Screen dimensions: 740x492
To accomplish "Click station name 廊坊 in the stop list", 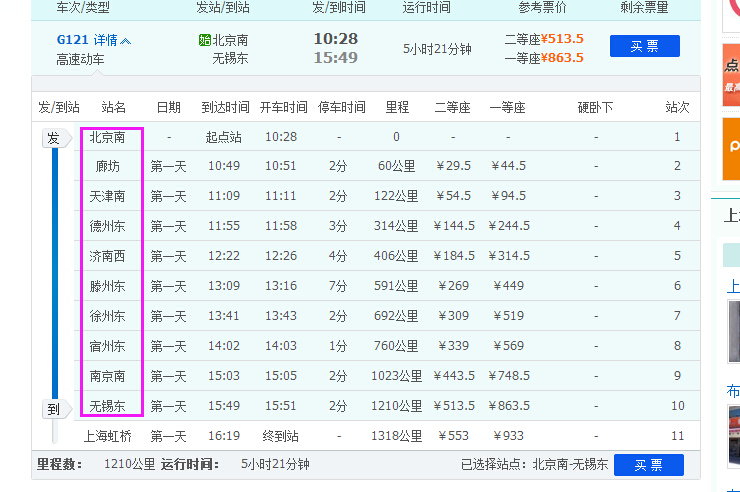I will click(x=108, y=166).
